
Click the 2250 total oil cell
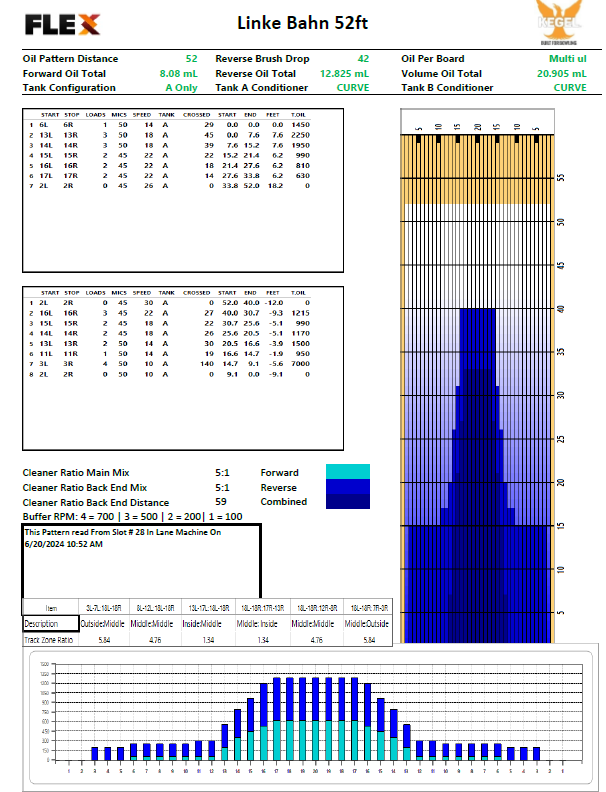[300, 135]
